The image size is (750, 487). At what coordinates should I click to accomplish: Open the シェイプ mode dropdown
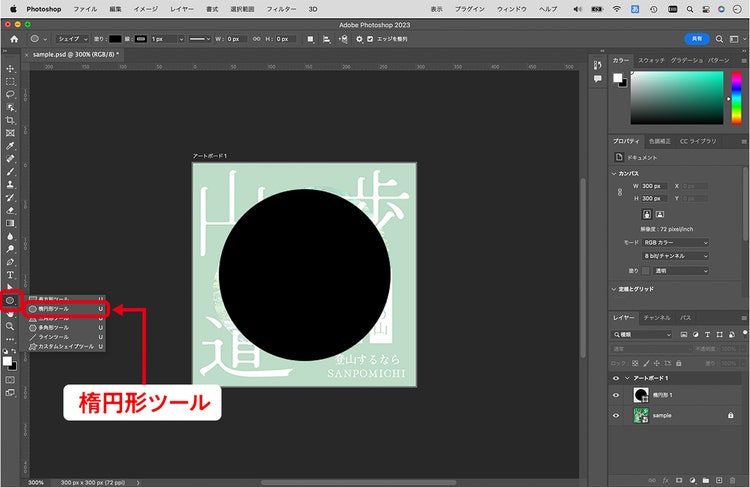[x=72, y=39]
